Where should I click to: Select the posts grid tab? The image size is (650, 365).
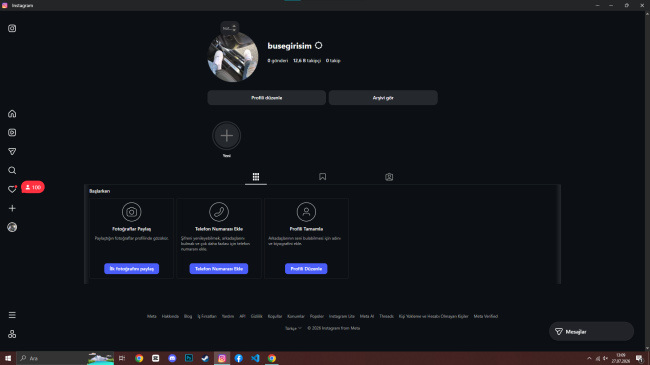point(256,177)
